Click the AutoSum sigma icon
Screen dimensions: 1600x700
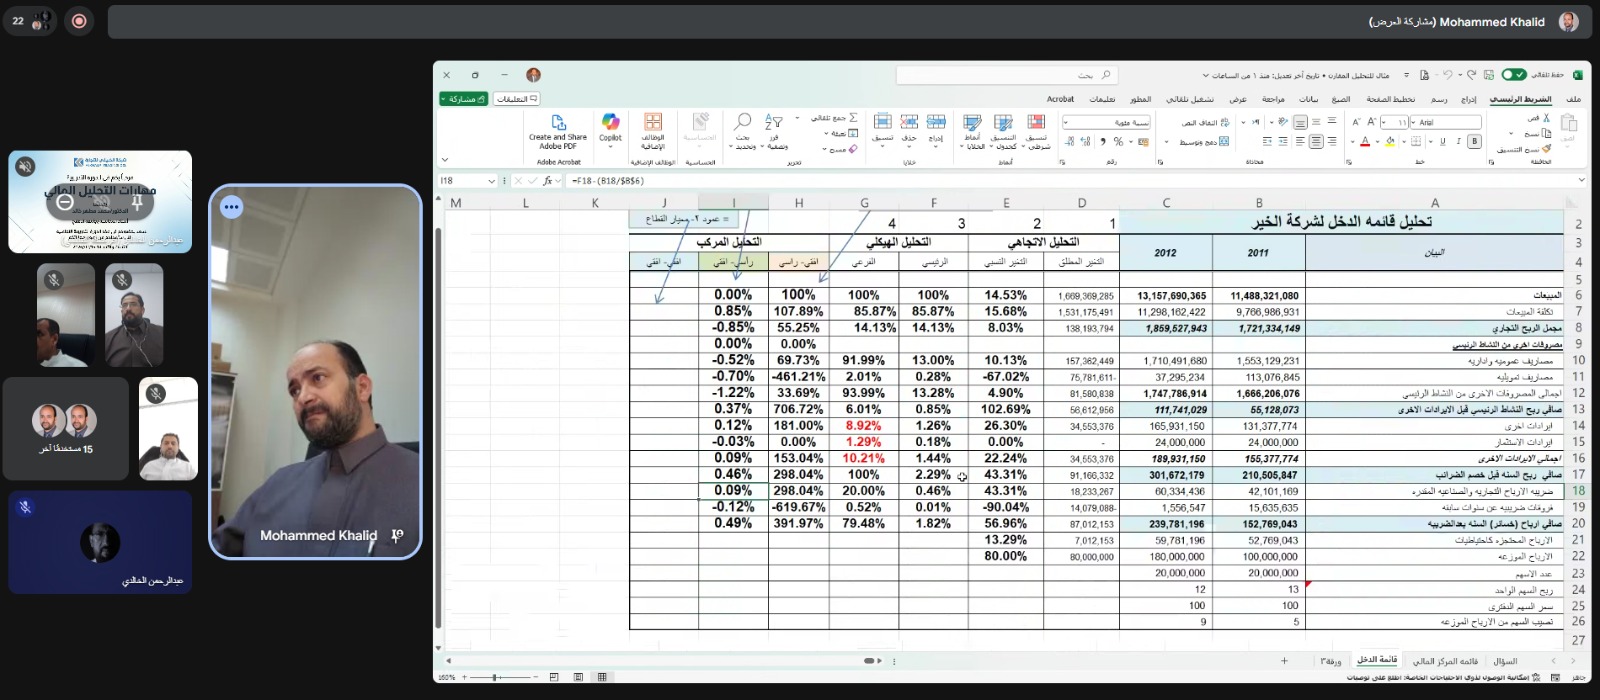point(852,117)
